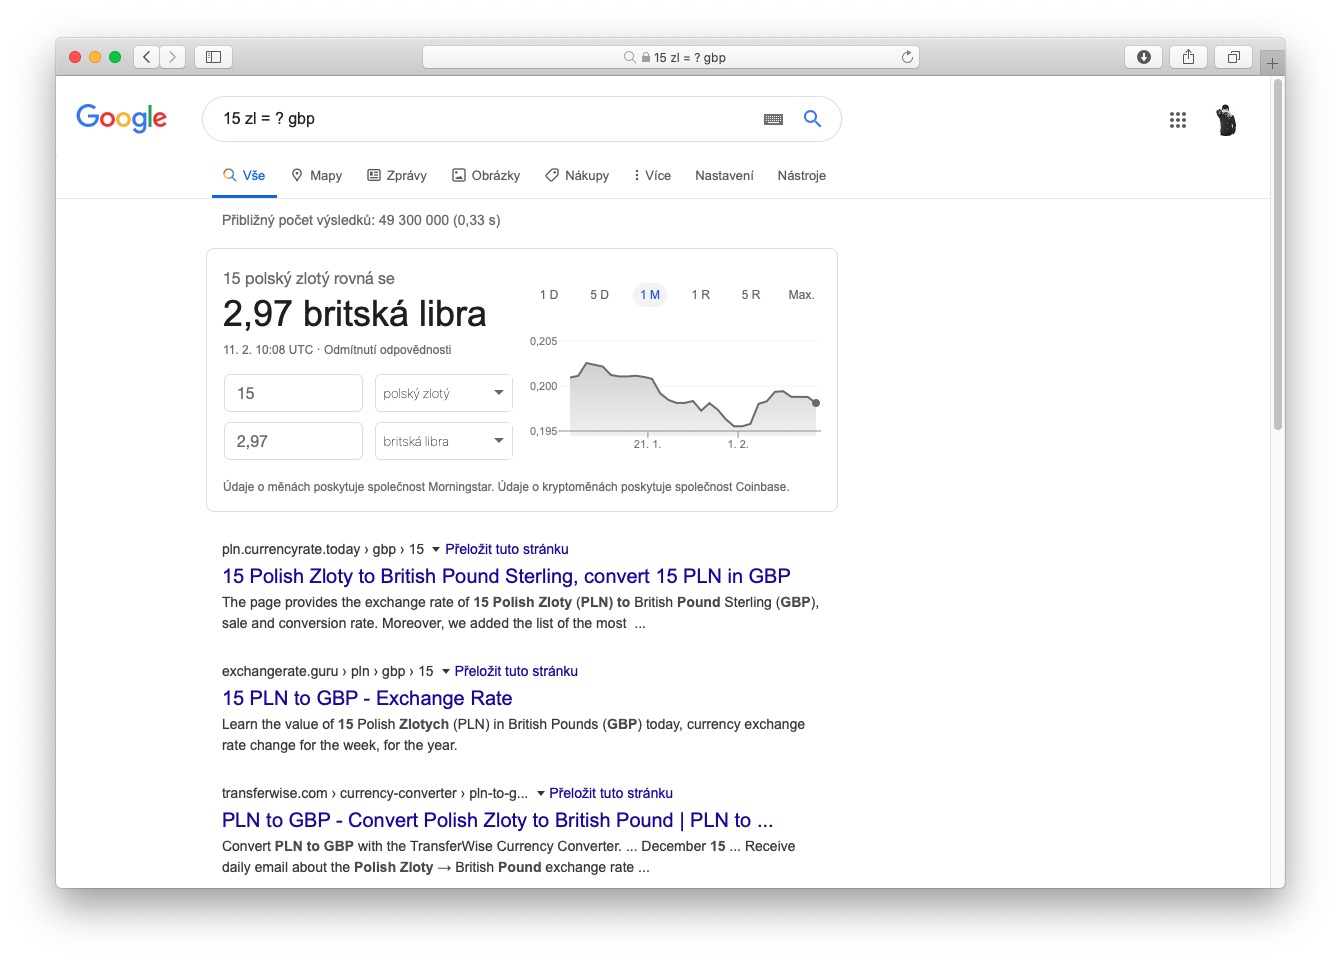
Task: Open the 15 PLN to GBP - Exchange Rate result
Action: pyautogui.click(x=367, y=698)
